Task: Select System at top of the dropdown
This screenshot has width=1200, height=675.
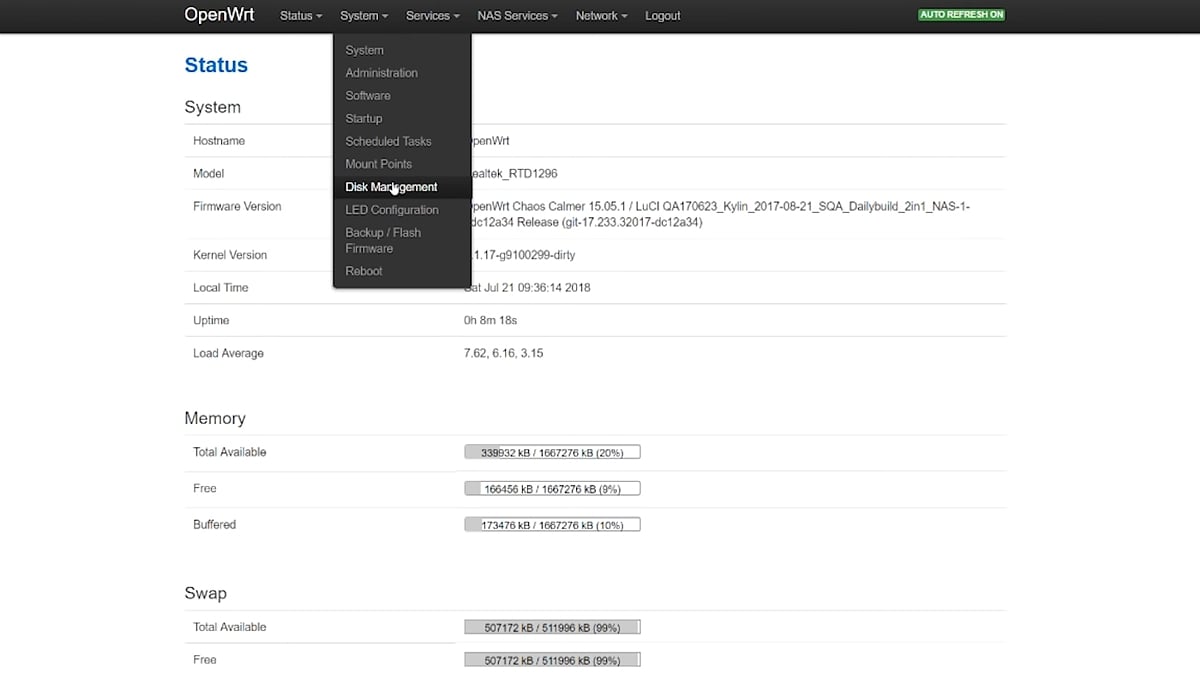Action: (x=364, y=50)
